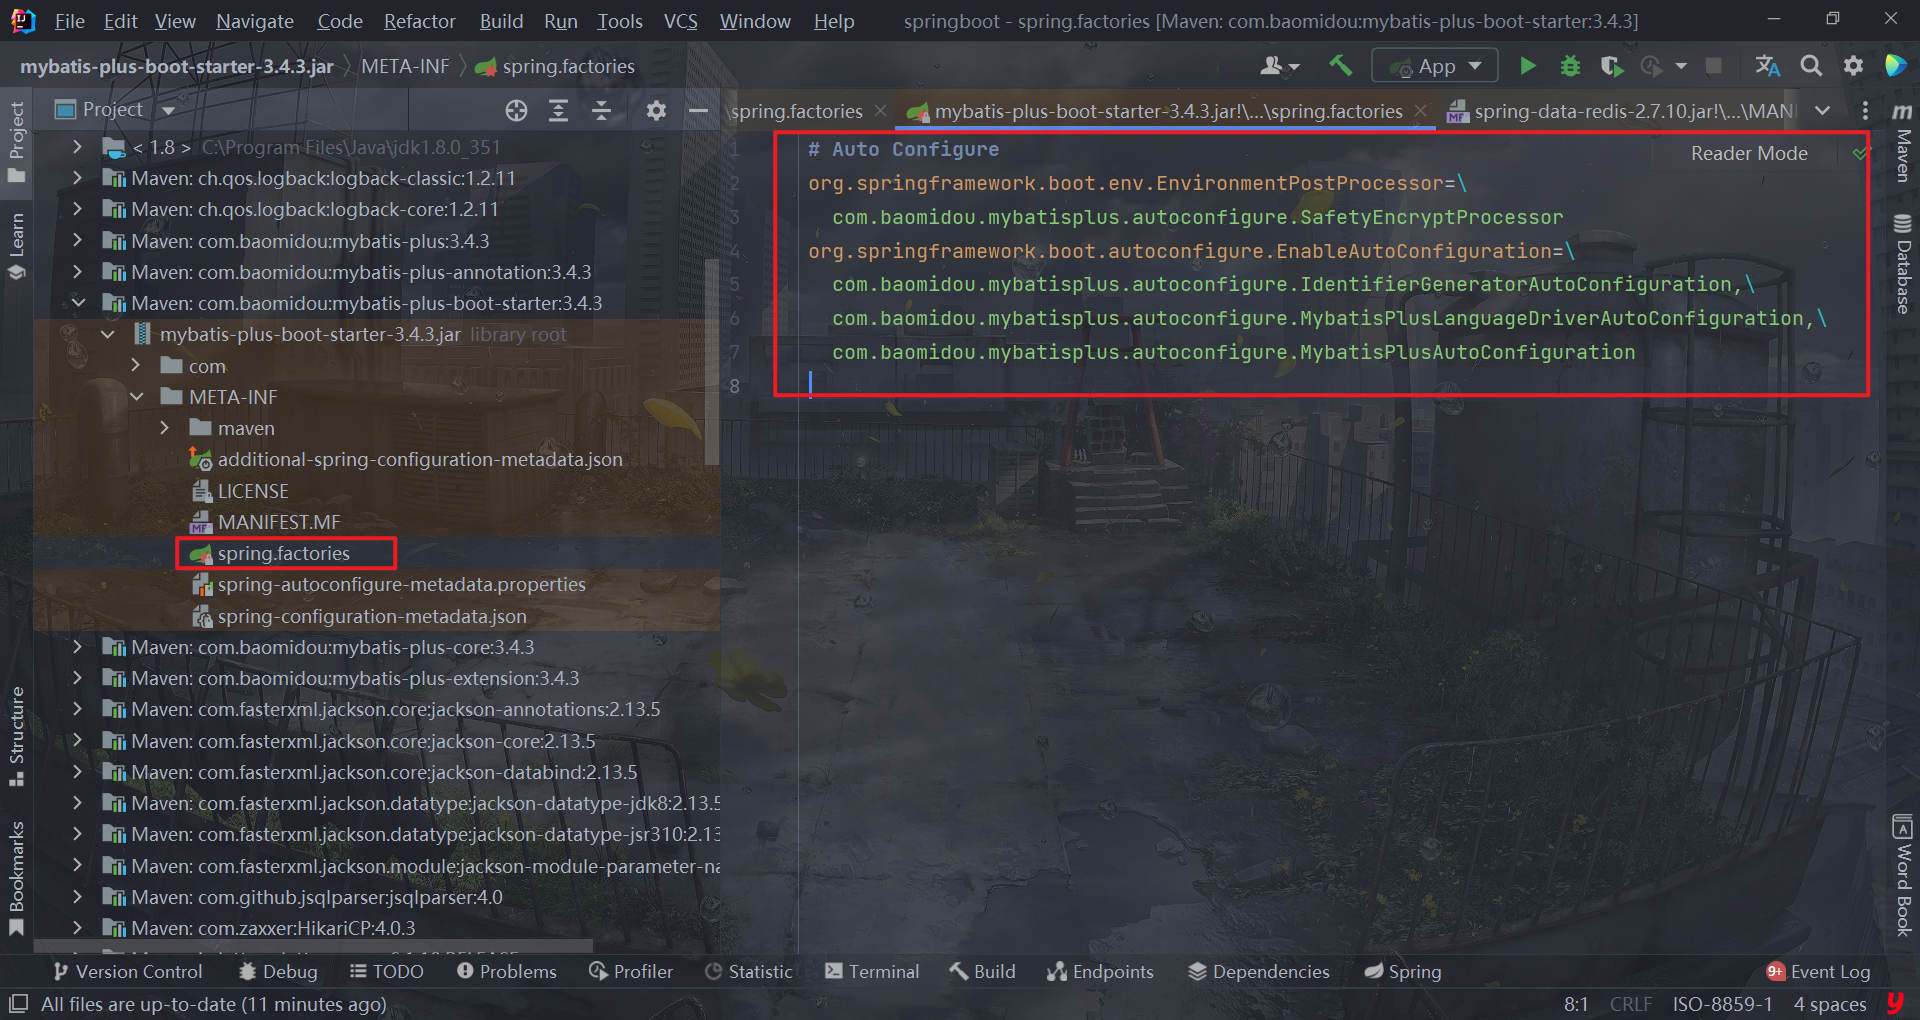The height and width of the screenshot is (1020, 1920).
Task: Open the App run configuration dropdown
Action: [x=1435, y=66]
